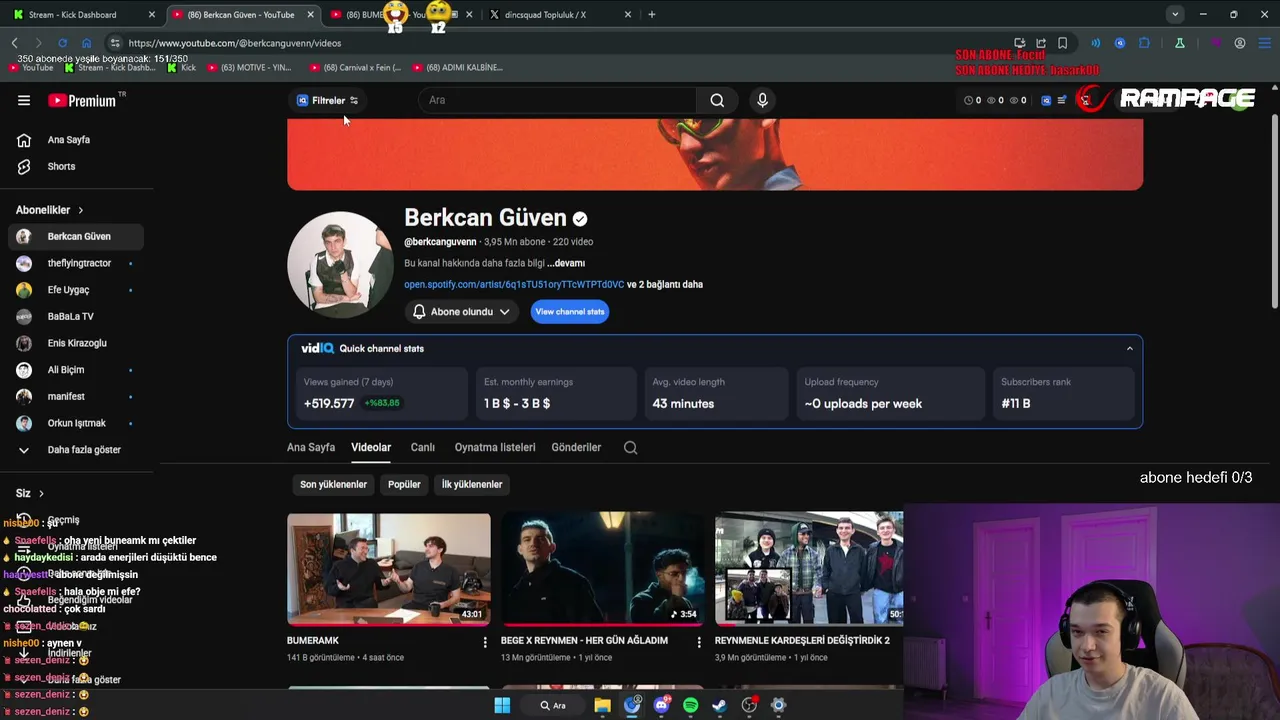This screenshot has height=720, width=1280.
Task: Open BUMERAMK video options menu
Action: tap(485, 642)
